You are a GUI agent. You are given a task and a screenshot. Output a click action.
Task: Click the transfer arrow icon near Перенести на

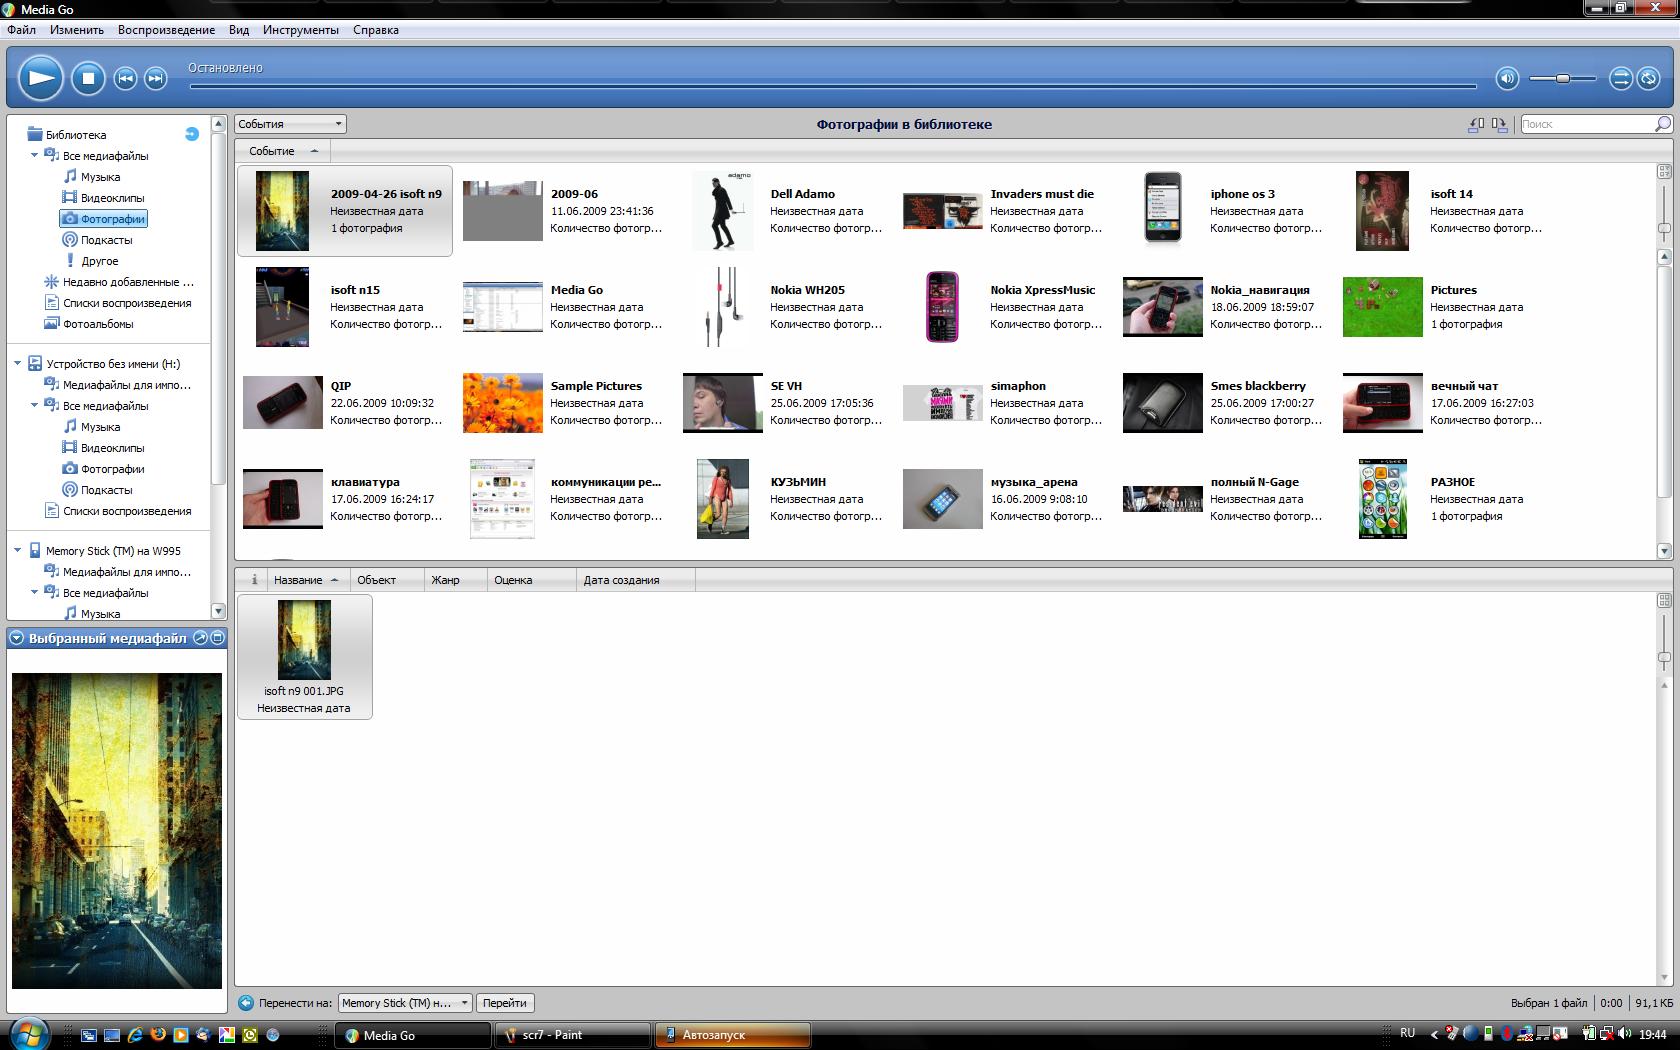[246, 1003]
